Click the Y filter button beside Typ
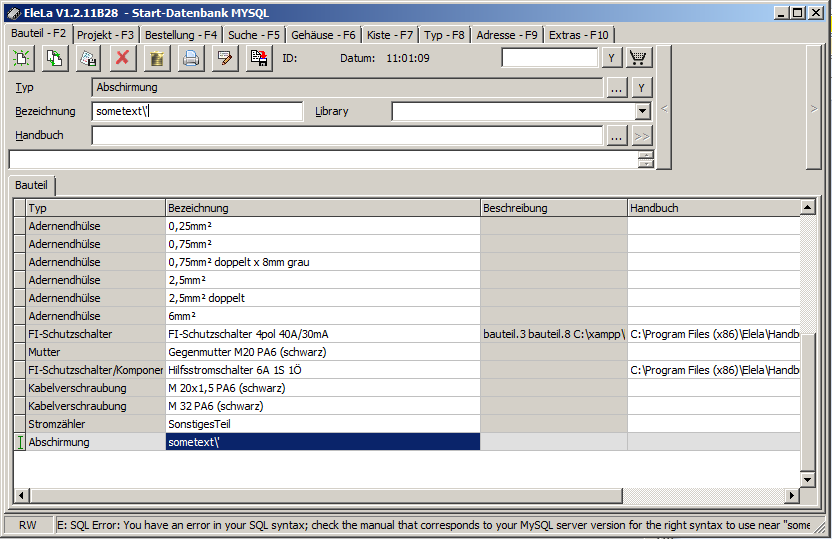Screen dimensions: 832x539 (641, 88)
